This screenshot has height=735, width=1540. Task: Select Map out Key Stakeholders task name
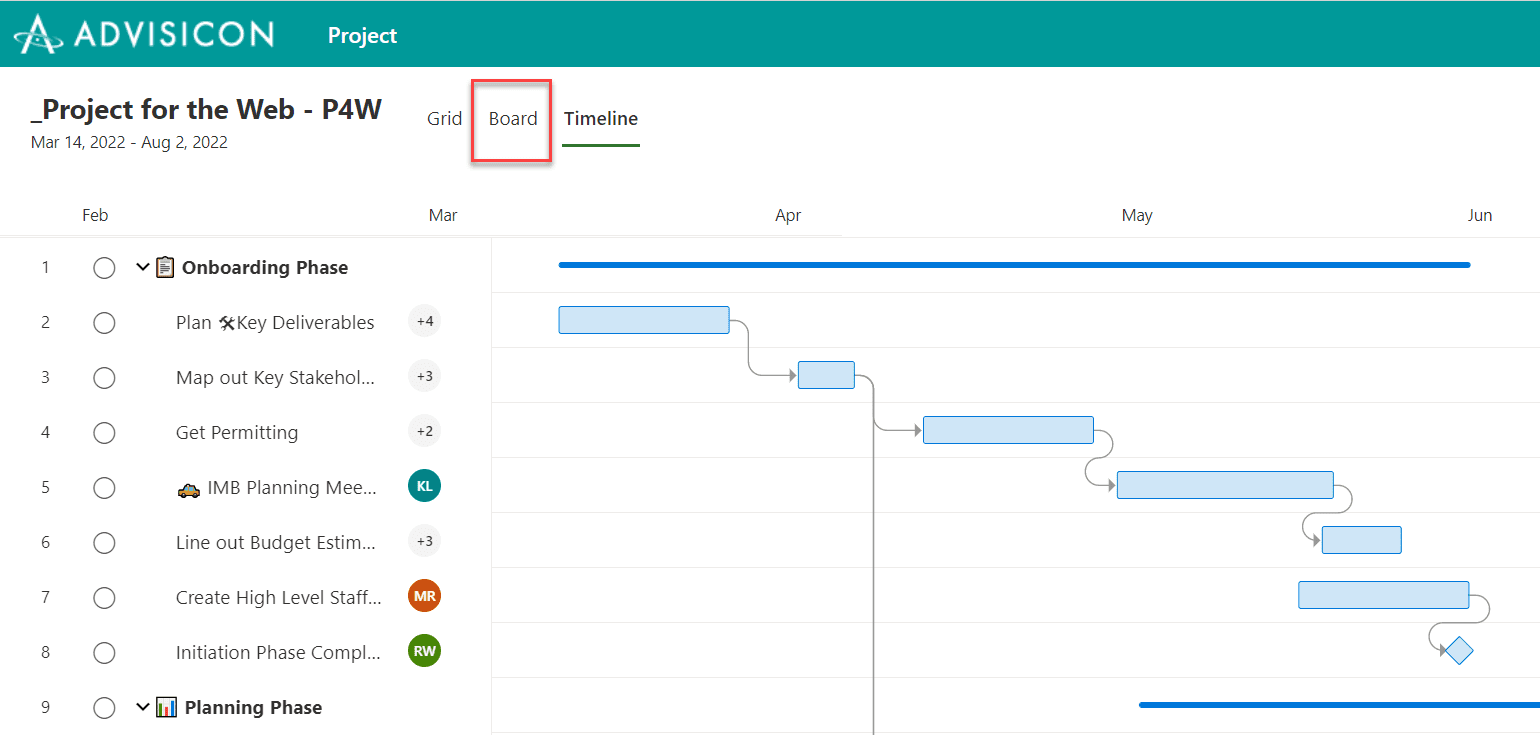click(x=276, y=378)
